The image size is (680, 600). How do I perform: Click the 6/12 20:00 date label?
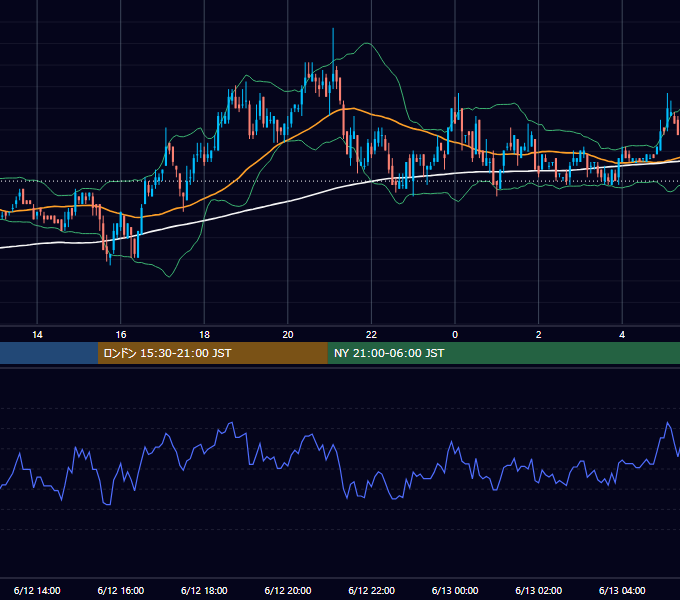point(288,590)
